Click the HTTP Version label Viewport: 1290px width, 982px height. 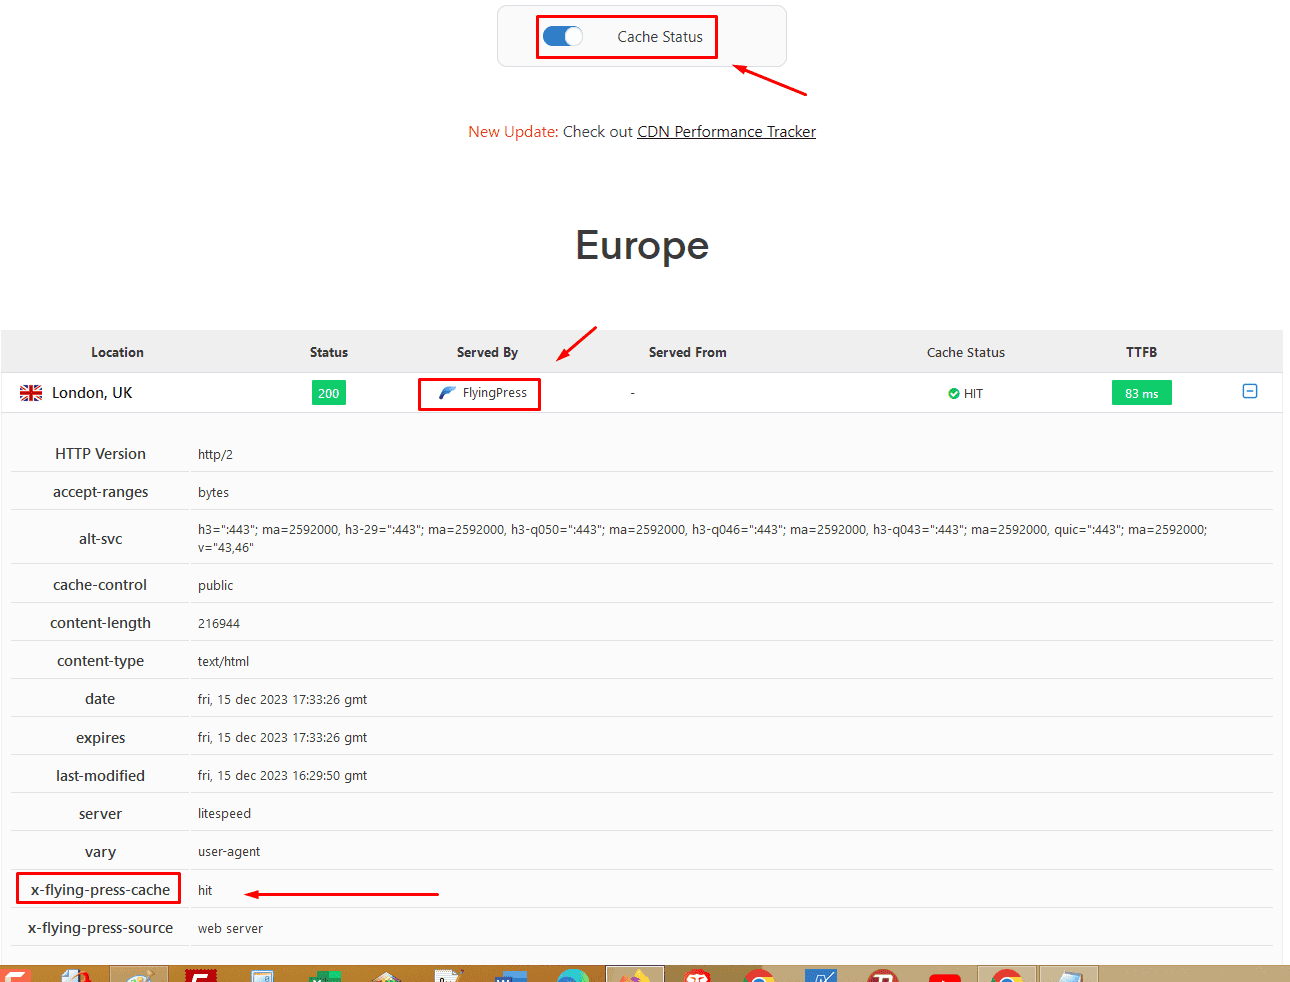point(100,454)
